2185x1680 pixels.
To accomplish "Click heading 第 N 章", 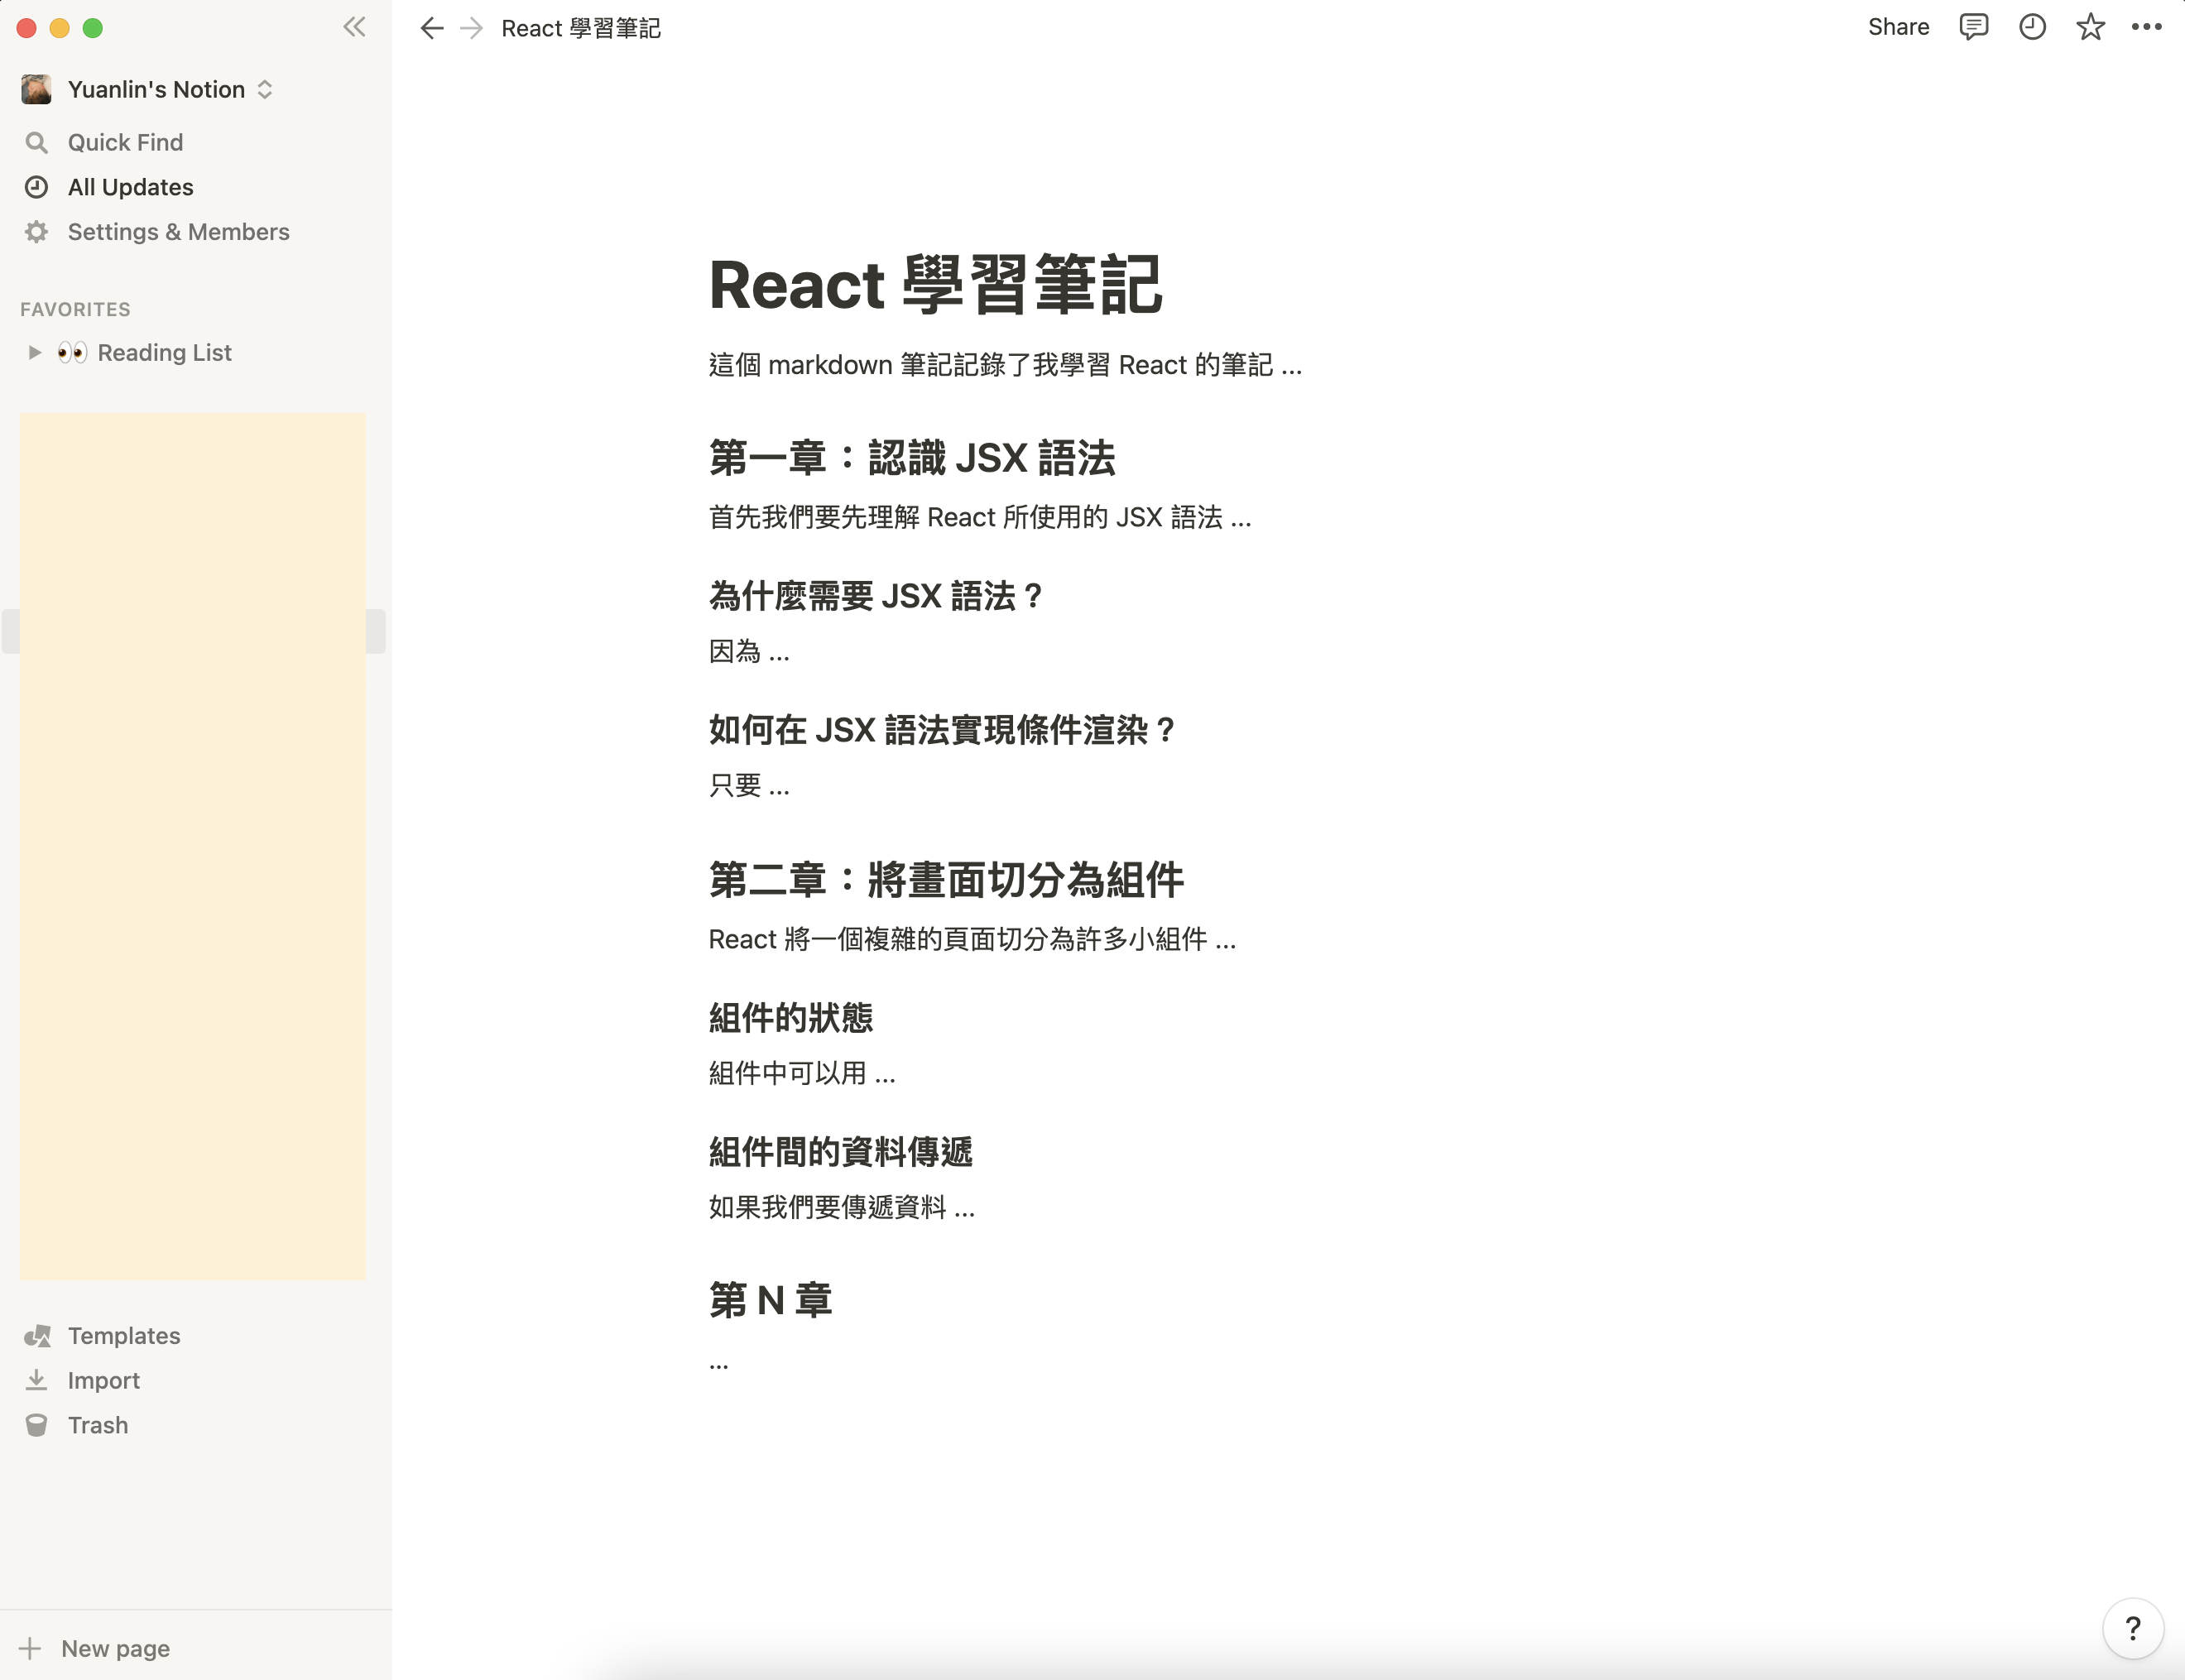I will click(x=770, y=1300).
